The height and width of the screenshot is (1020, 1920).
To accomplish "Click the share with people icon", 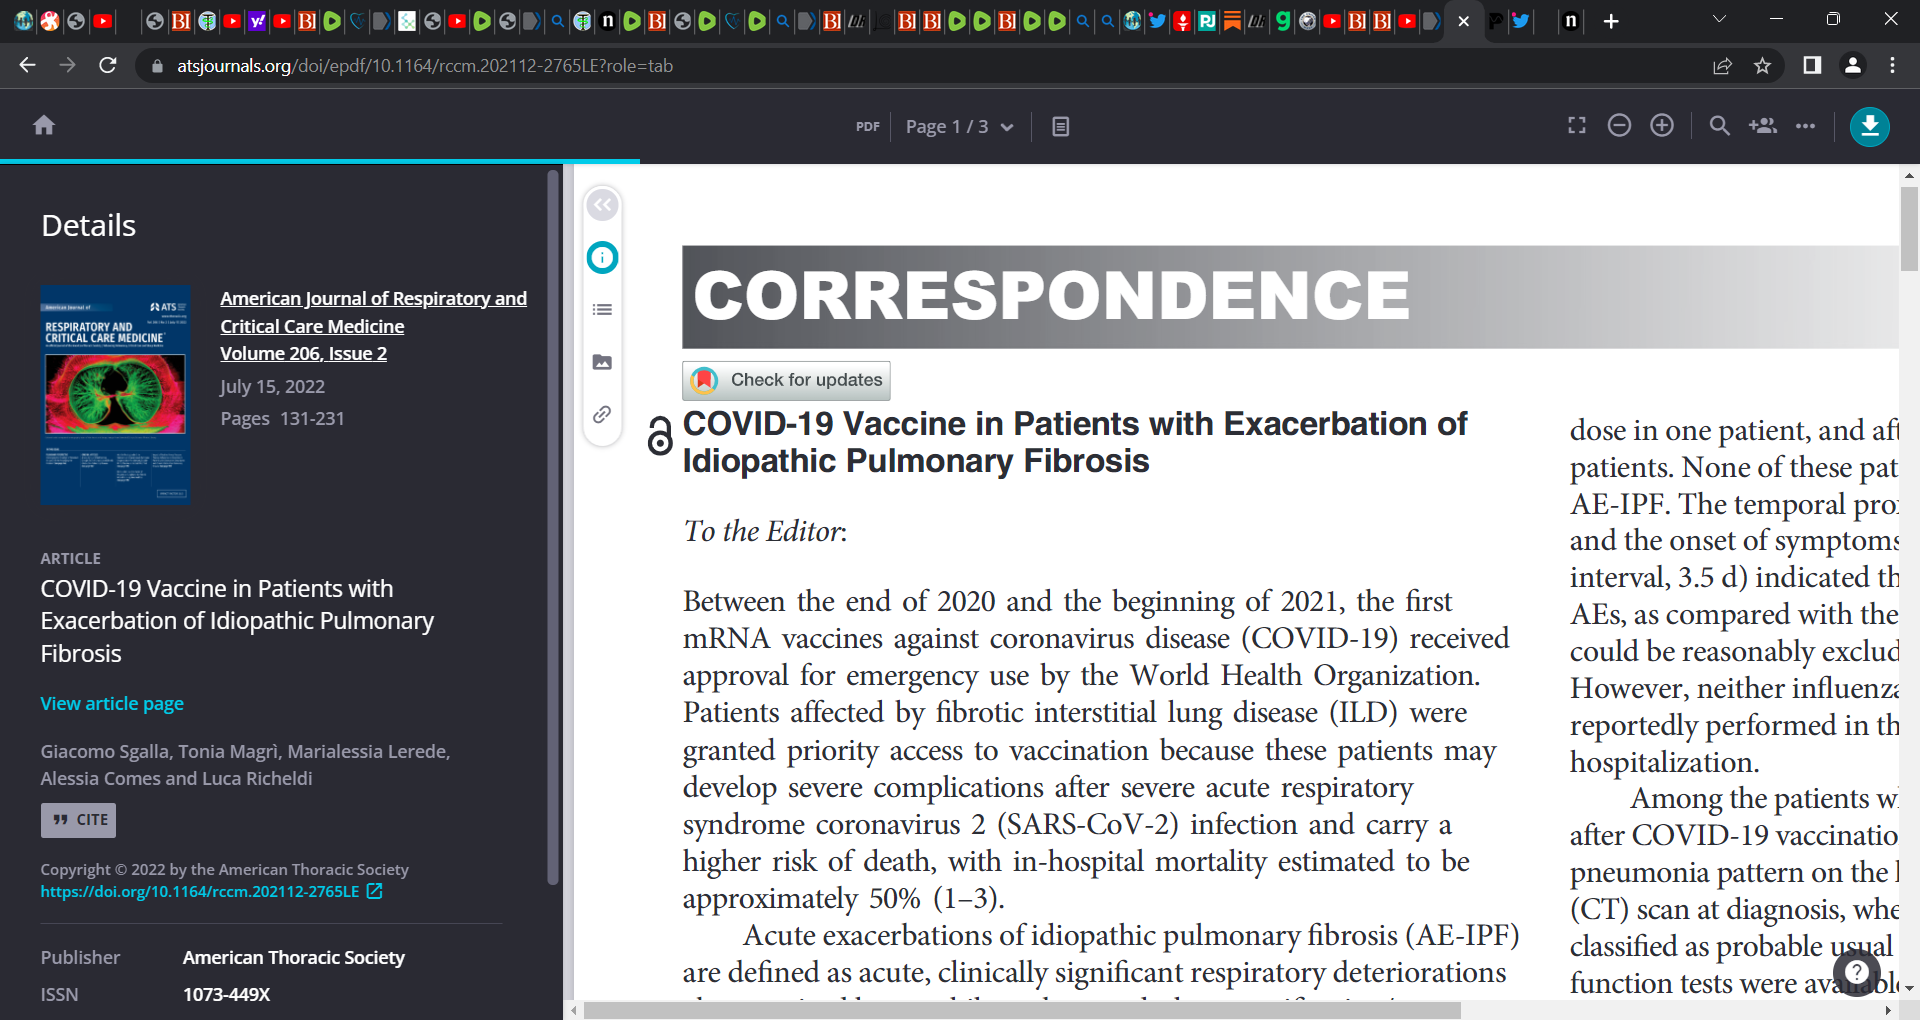I will (1763, 125).
